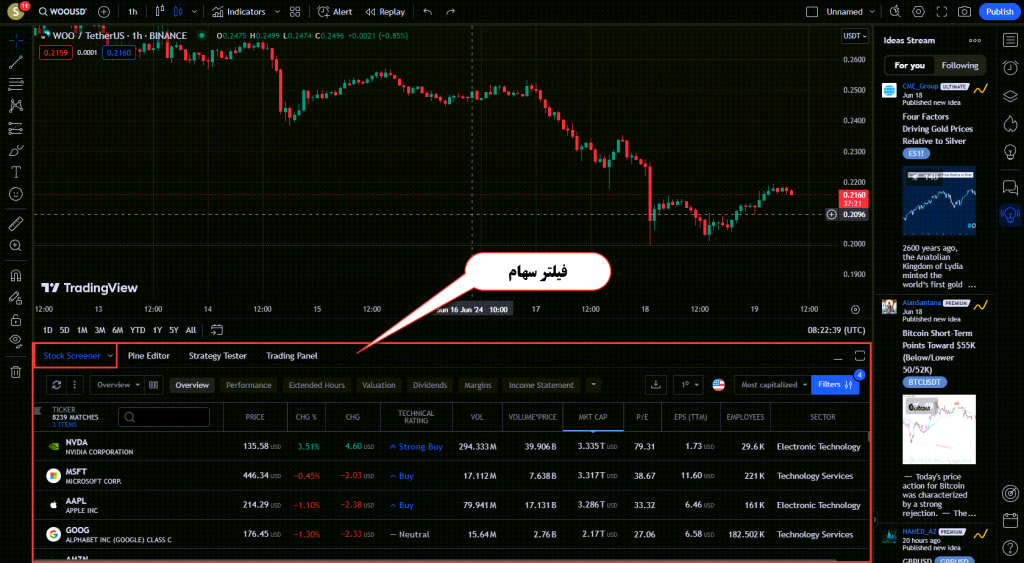Image resolution: width=1024 pixels, height=563 pixels.
Task: Create an Alert
Action: tap(334, 12)
